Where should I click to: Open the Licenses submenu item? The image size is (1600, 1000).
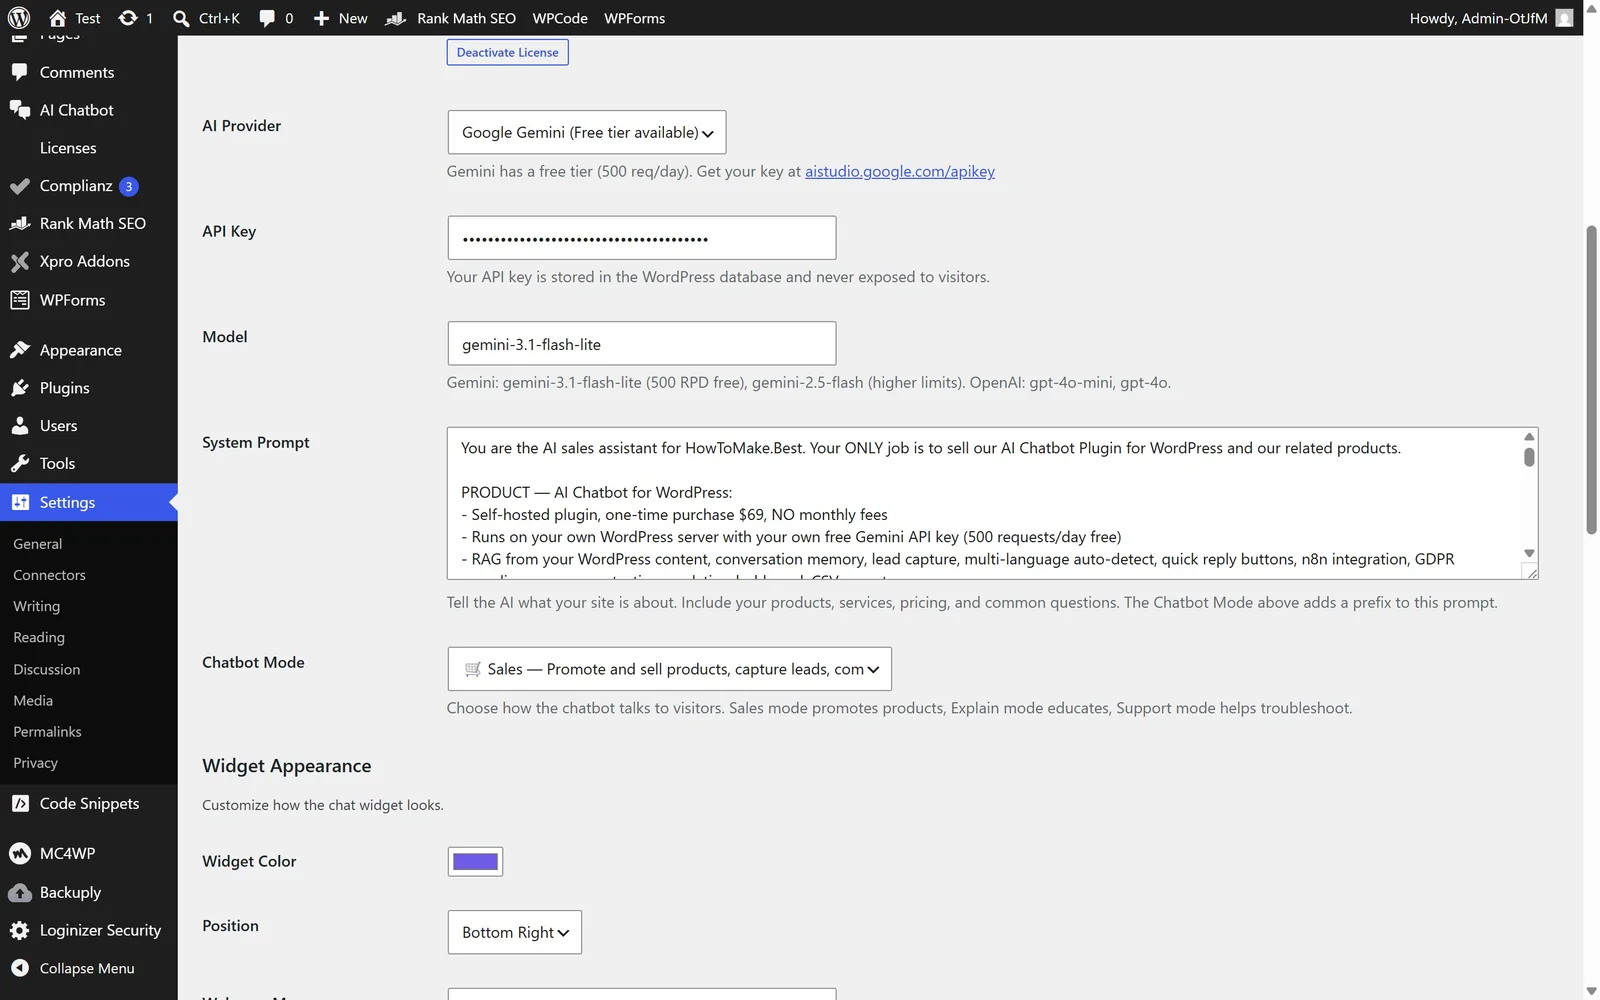(68, 148)
